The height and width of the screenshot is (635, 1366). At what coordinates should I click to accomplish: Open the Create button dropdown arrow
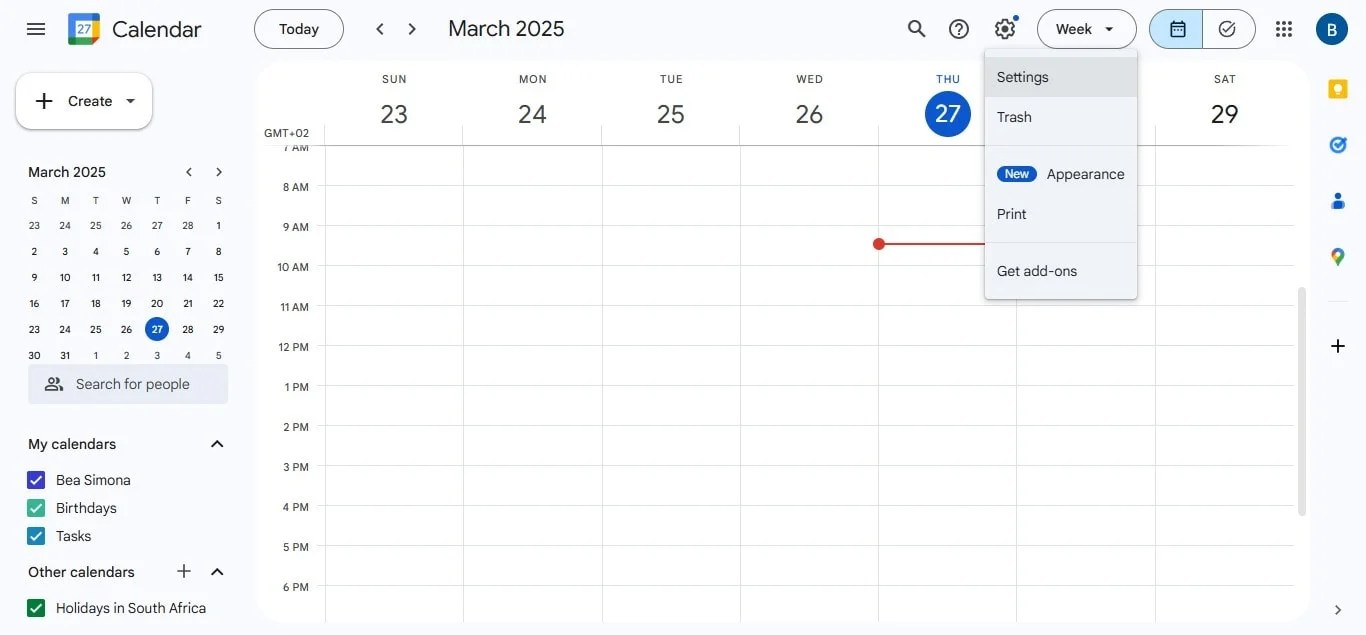coord(130,101)
